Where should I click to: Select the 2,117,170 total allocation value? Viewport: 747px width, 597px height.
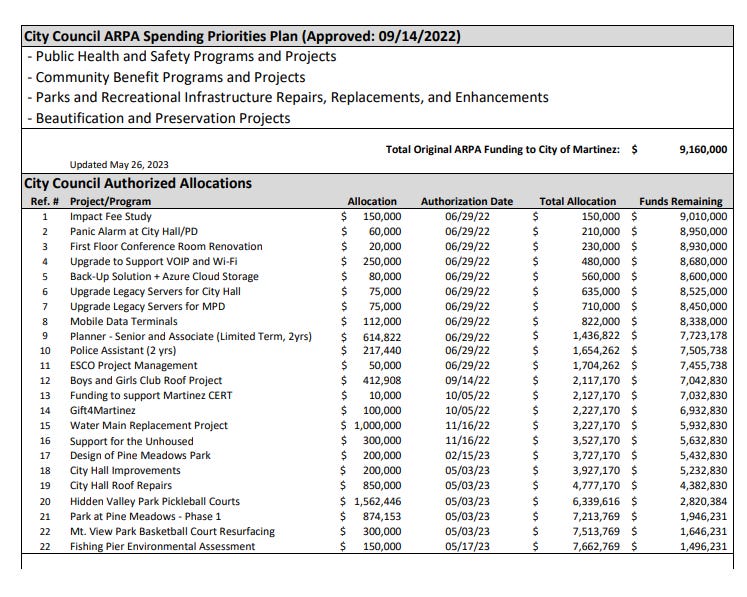click(596, 381)
